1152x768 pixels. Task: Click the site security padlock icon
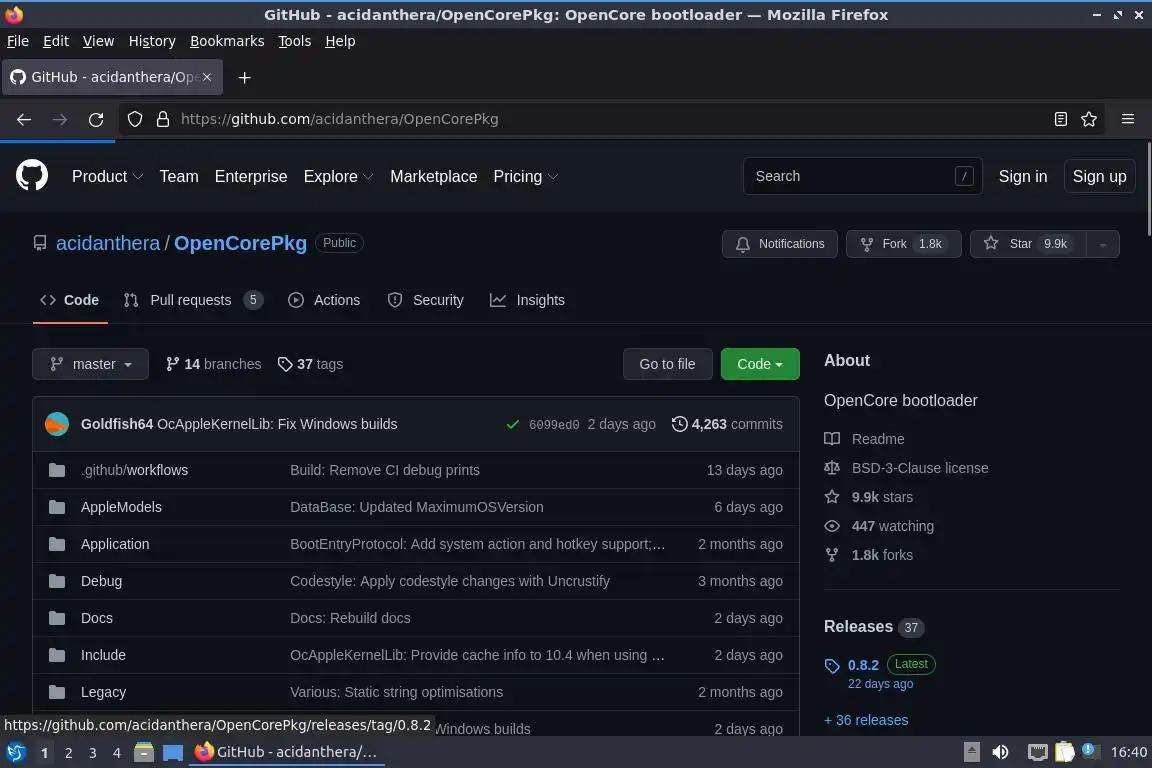coord(163,119)
